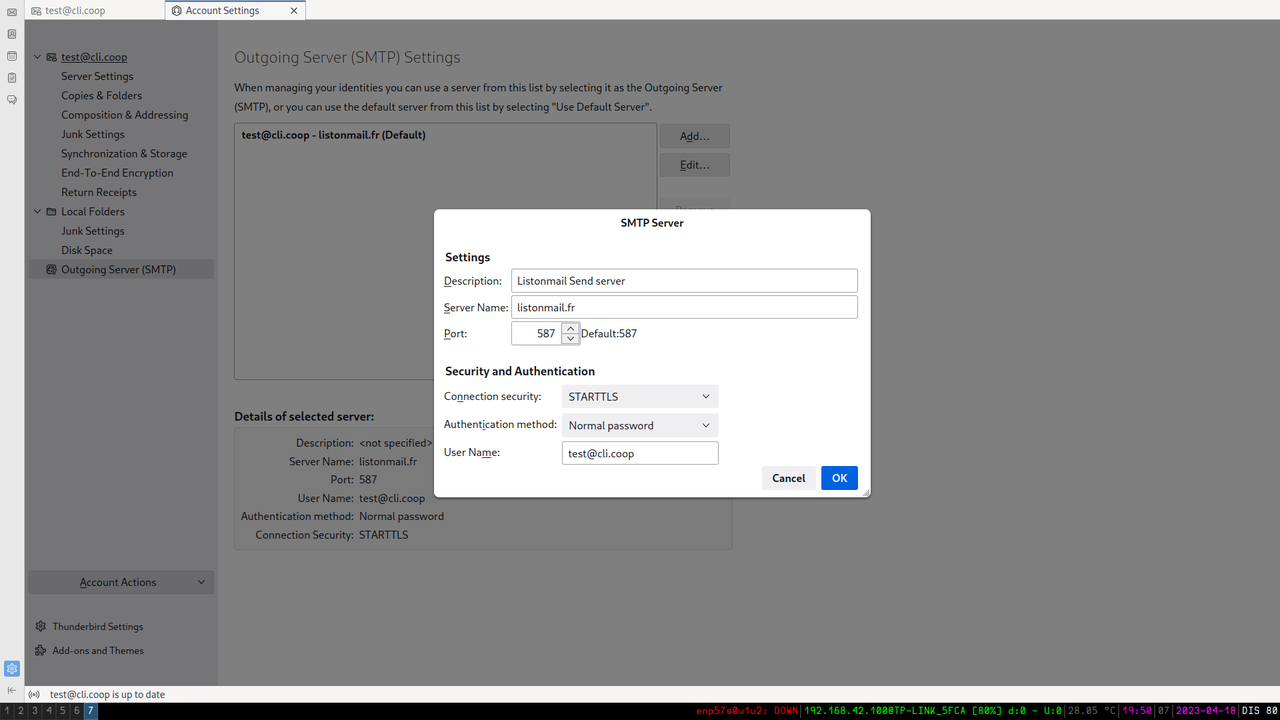
Task: Click the Port number field
Action: (x=536, y=334)
